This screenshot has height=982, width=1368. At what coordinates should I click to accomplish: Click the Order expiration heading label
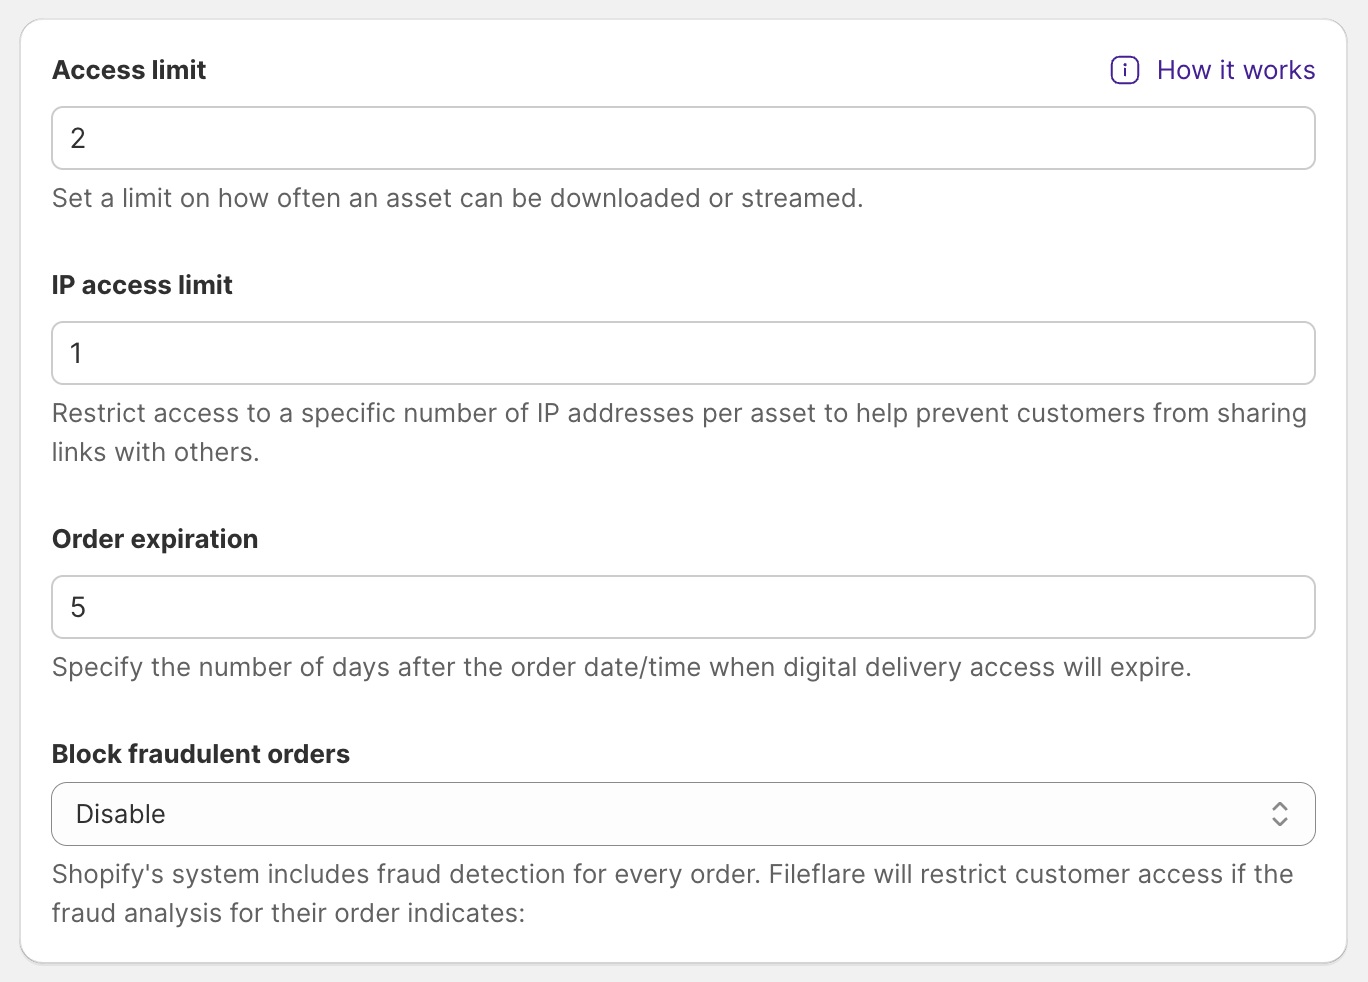pyautogui.click(x=155, y=539)
